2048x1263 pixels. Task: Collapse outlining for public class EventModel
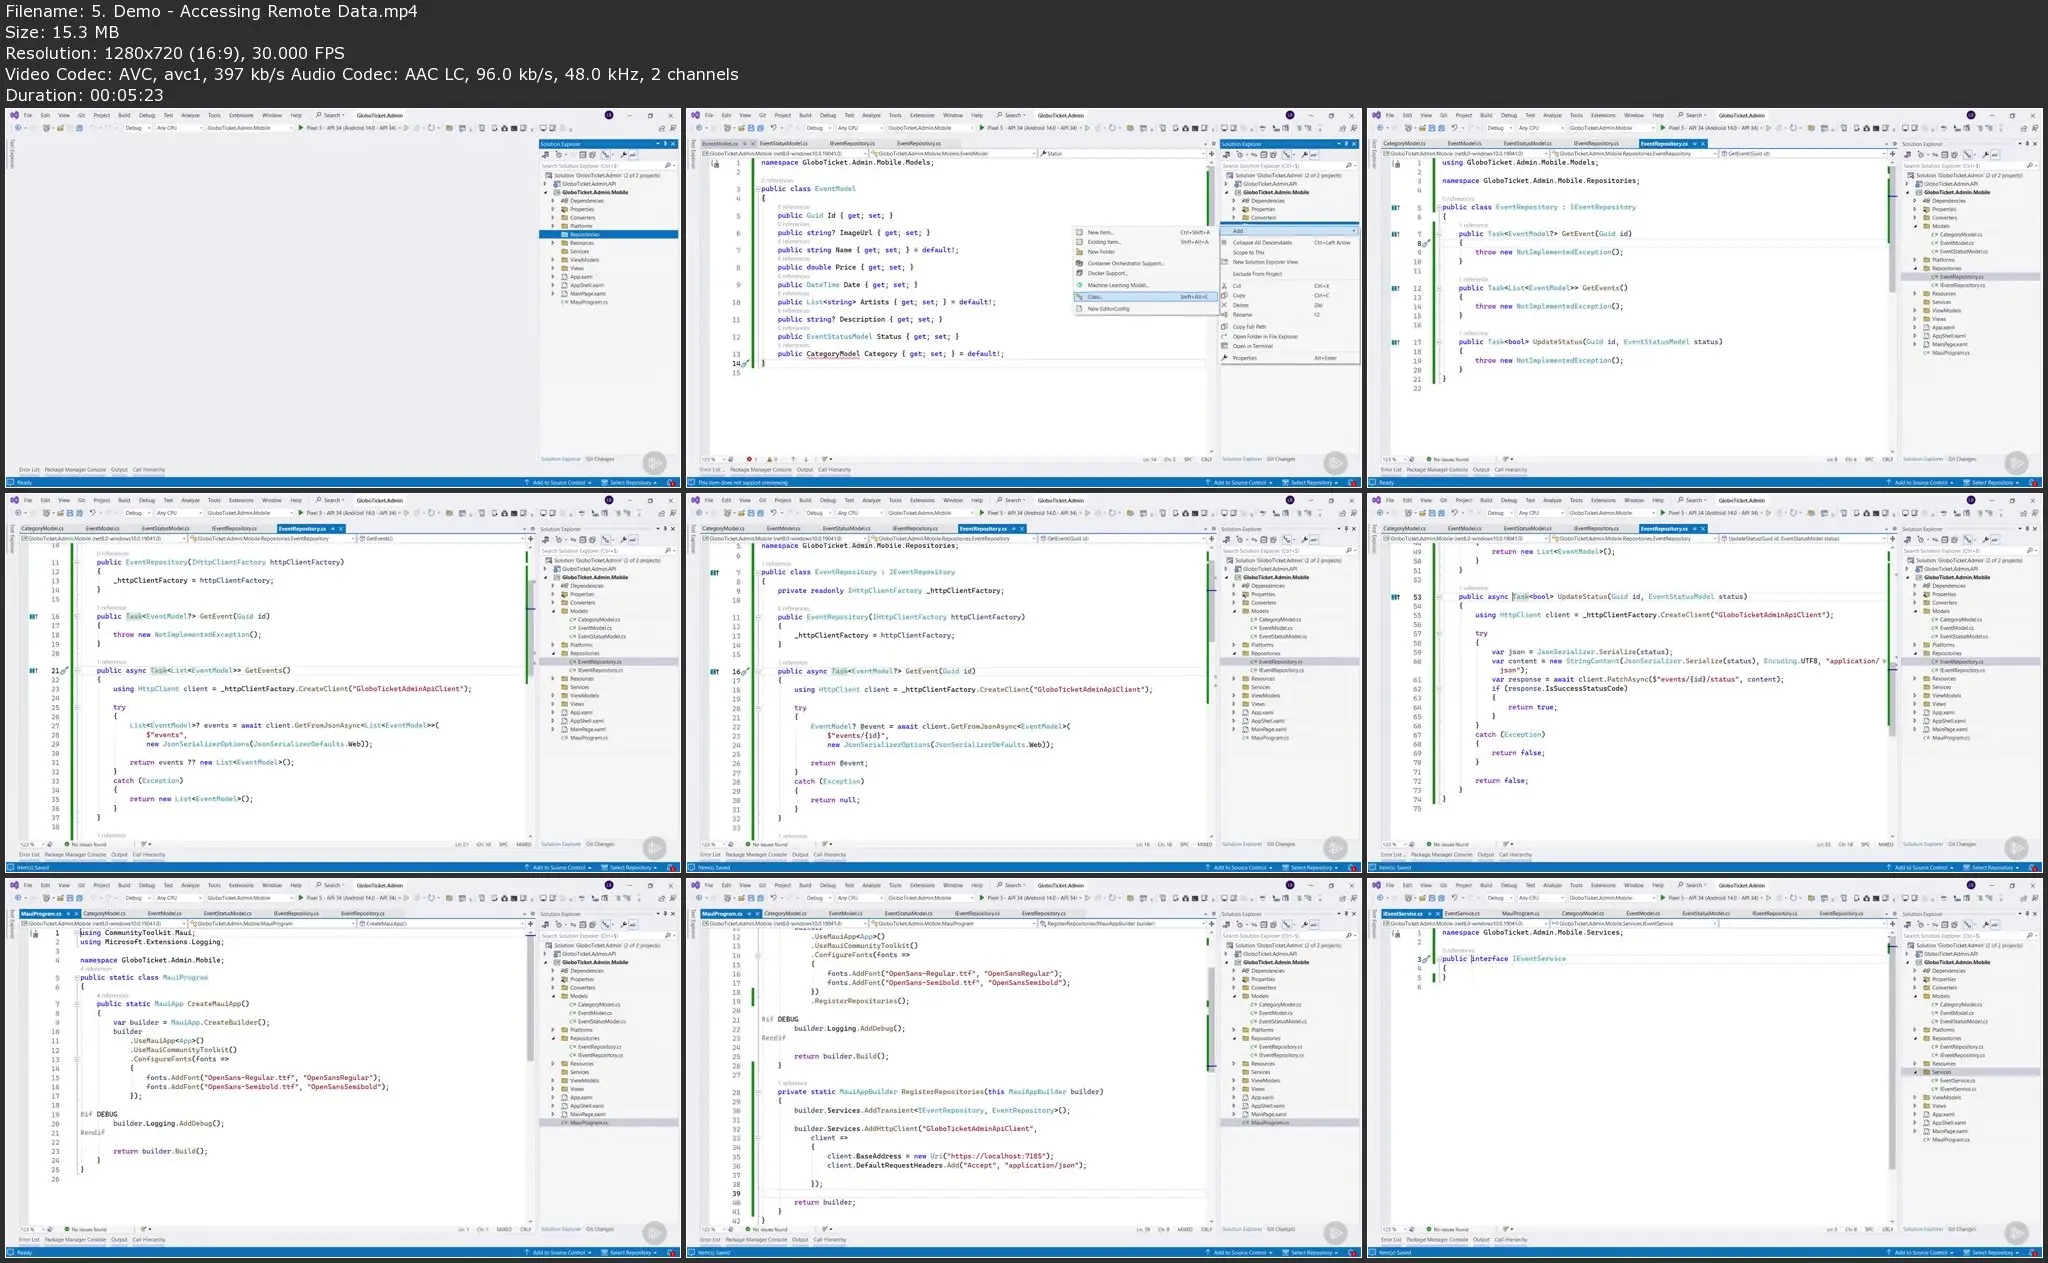pos(757,189)
